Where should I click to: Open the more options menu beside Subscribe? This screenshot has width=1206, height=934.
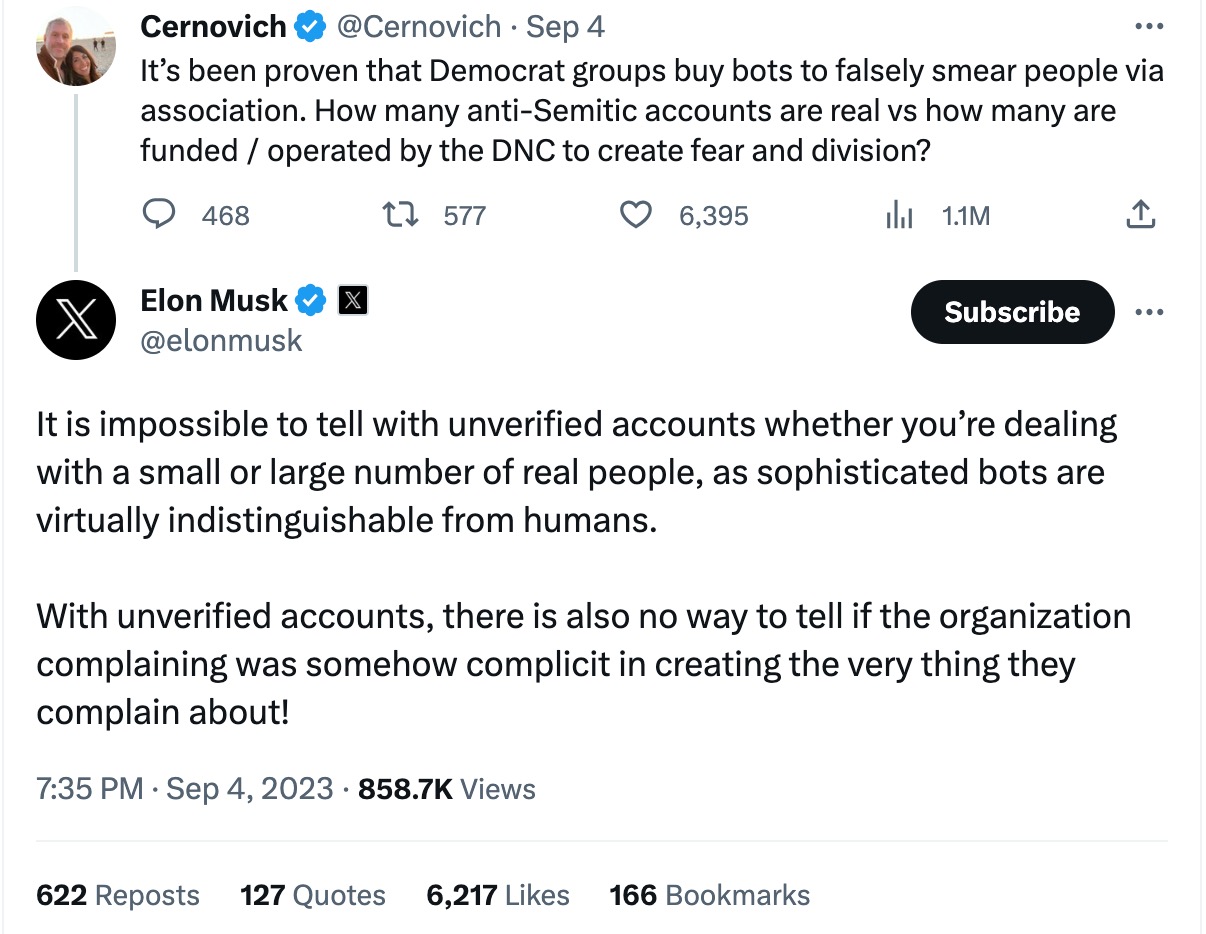(1150, 312)
